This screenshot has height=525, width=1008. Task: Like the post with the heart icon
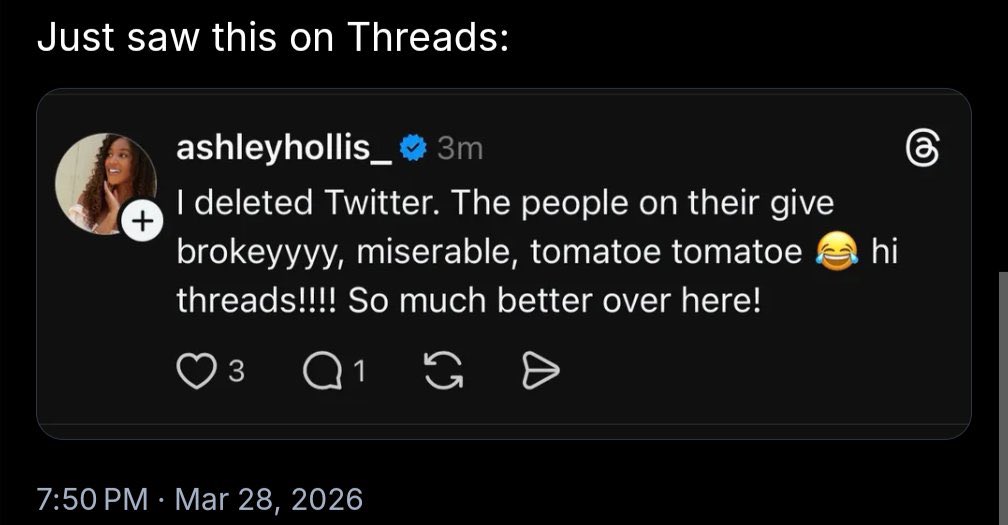191,372
